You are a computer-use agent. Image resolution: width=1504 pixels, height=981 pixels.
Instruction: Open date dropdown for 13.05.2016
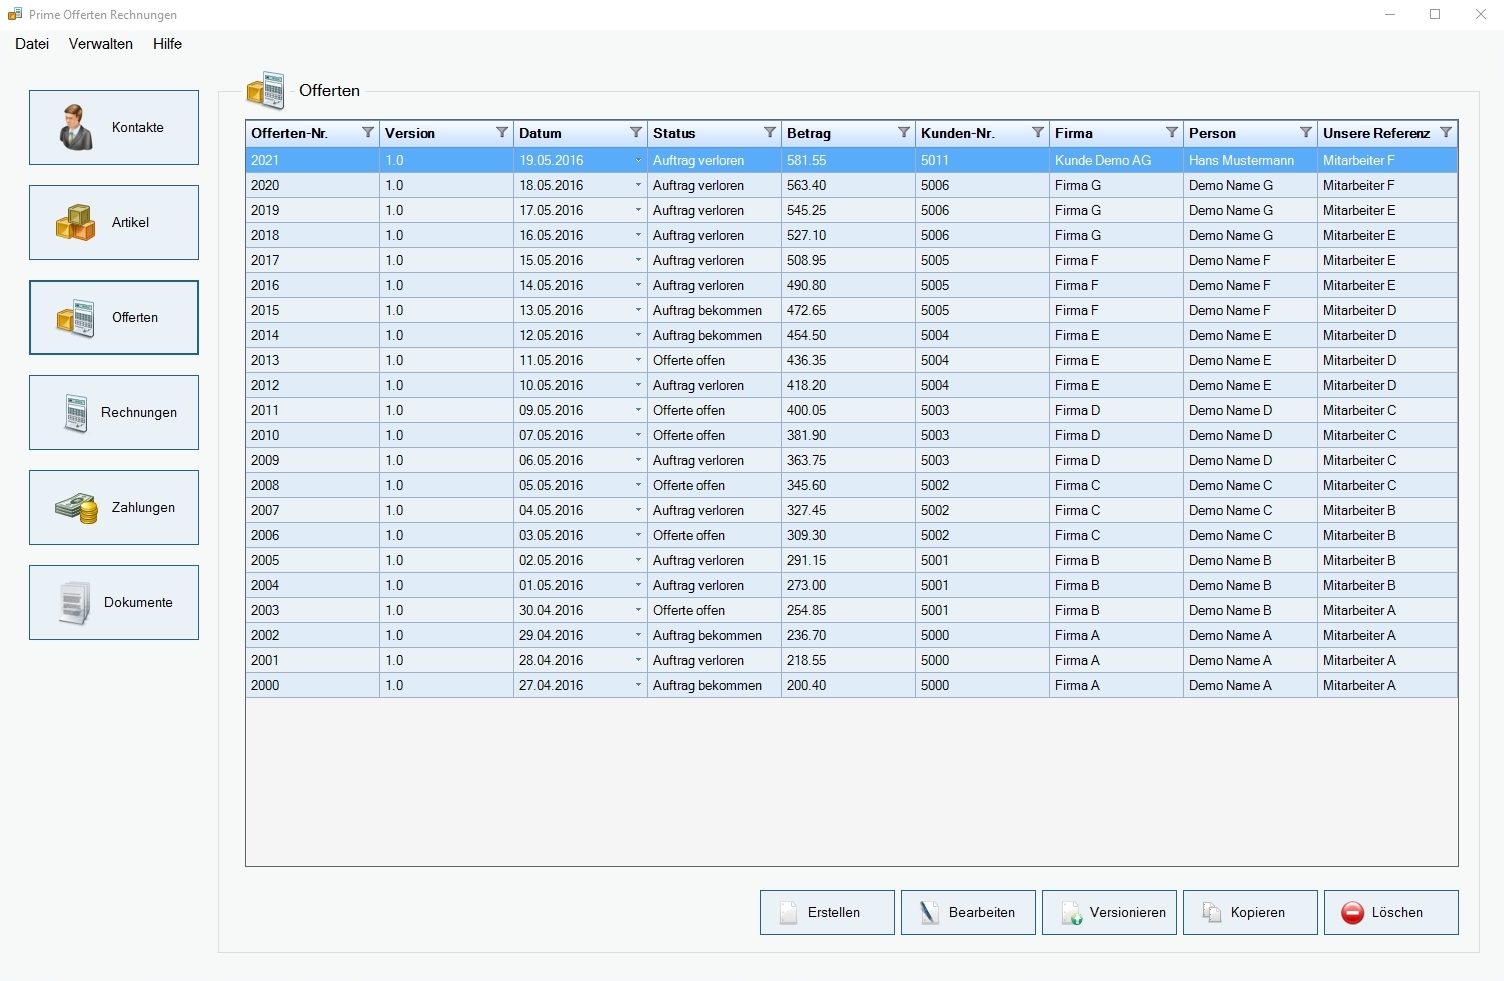(x=638, y=310)
